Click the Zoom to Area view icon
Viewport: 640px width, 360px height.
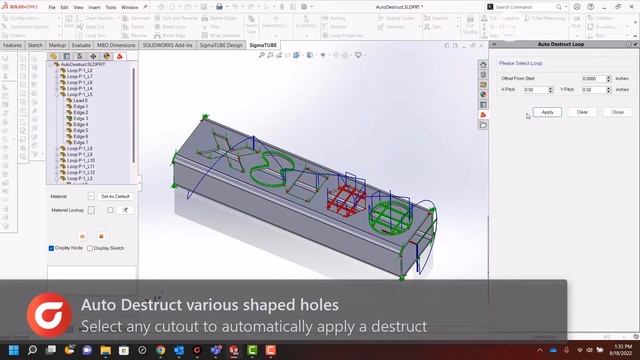[x=270, y=55]
